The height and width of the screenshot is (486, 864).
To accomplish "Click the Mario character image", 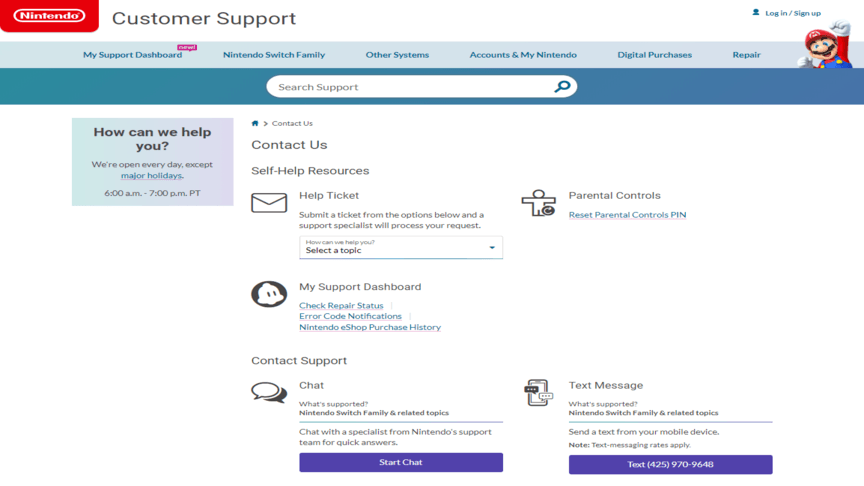I will point(825,44).
